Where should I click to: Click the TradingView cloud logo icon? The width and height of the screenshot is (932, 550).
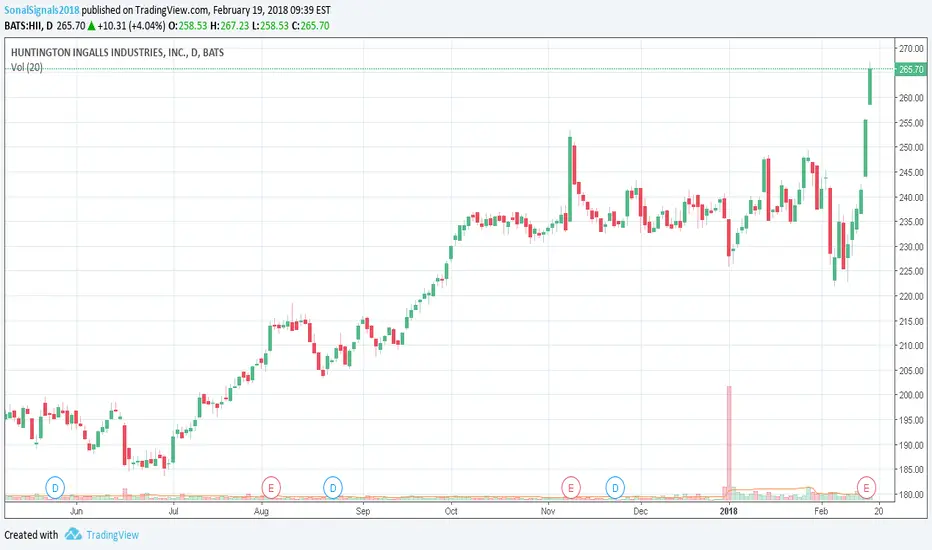[x=73, y=534]
